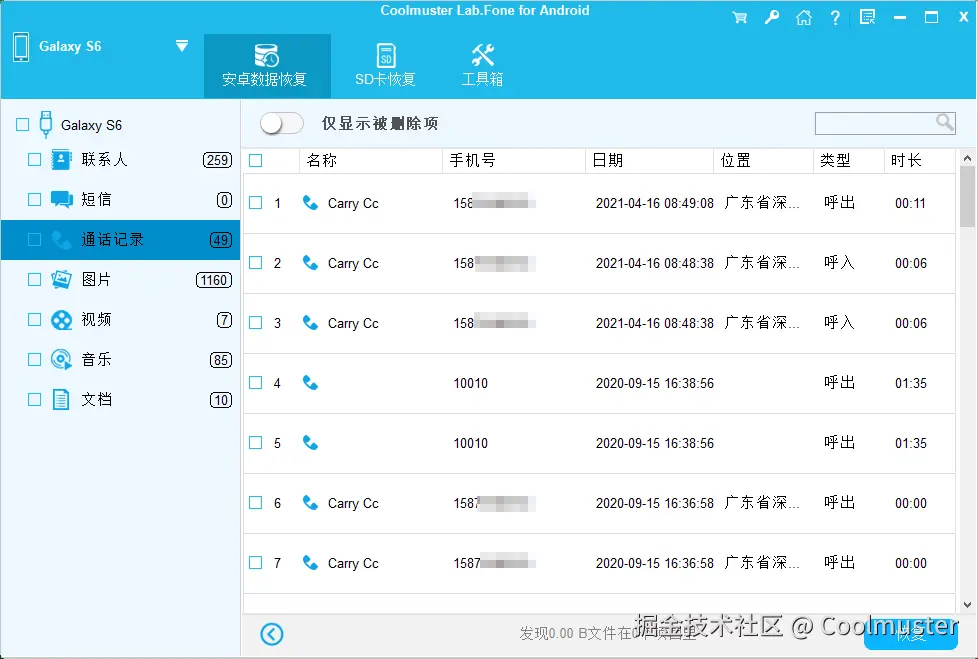Open the registration key icon at top right
This screenshot has width=978, height=659.
click(772, 16)
